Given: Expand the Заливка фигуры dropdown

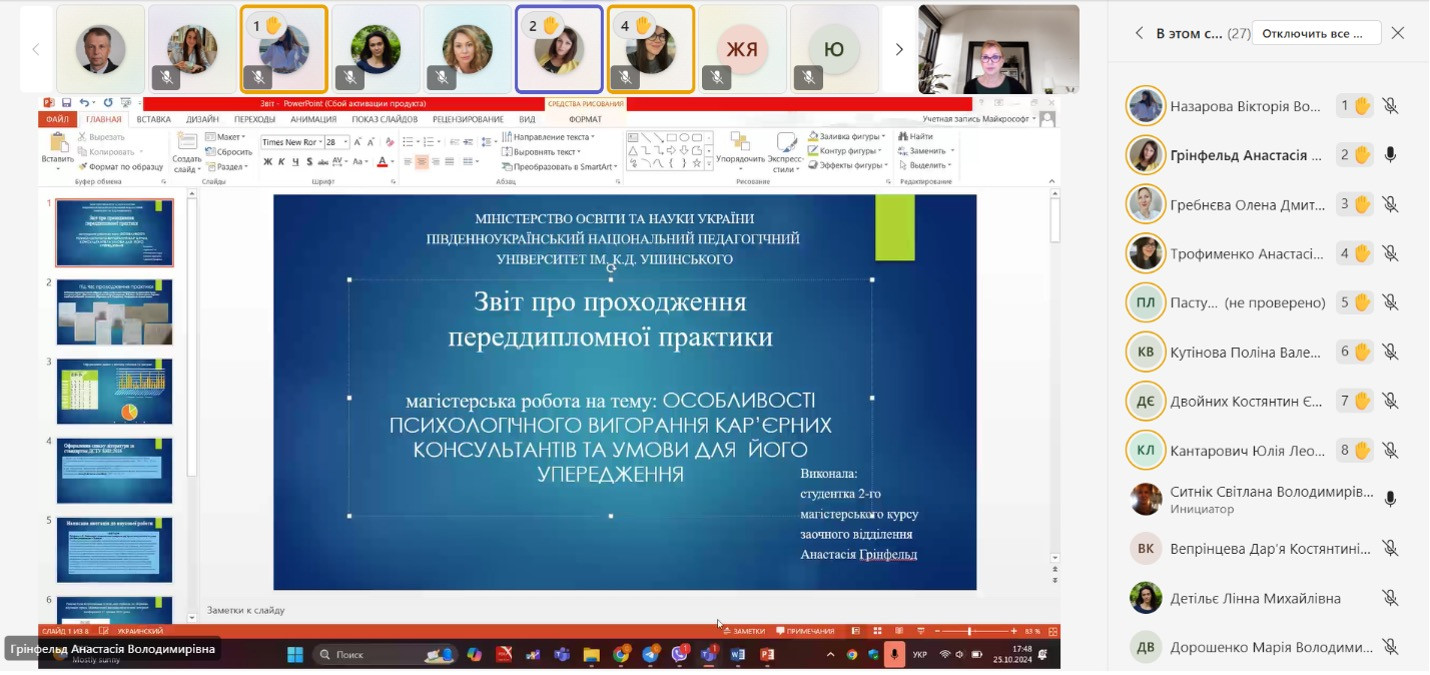Looking at the screenshot, I should click(884, 136).
